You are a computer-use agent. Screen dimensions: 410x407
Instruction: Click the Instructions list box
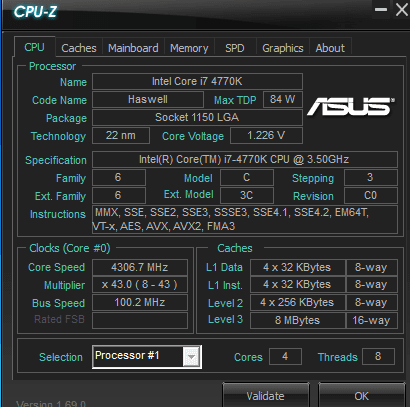pyautogui.click(x=245, y=219)
